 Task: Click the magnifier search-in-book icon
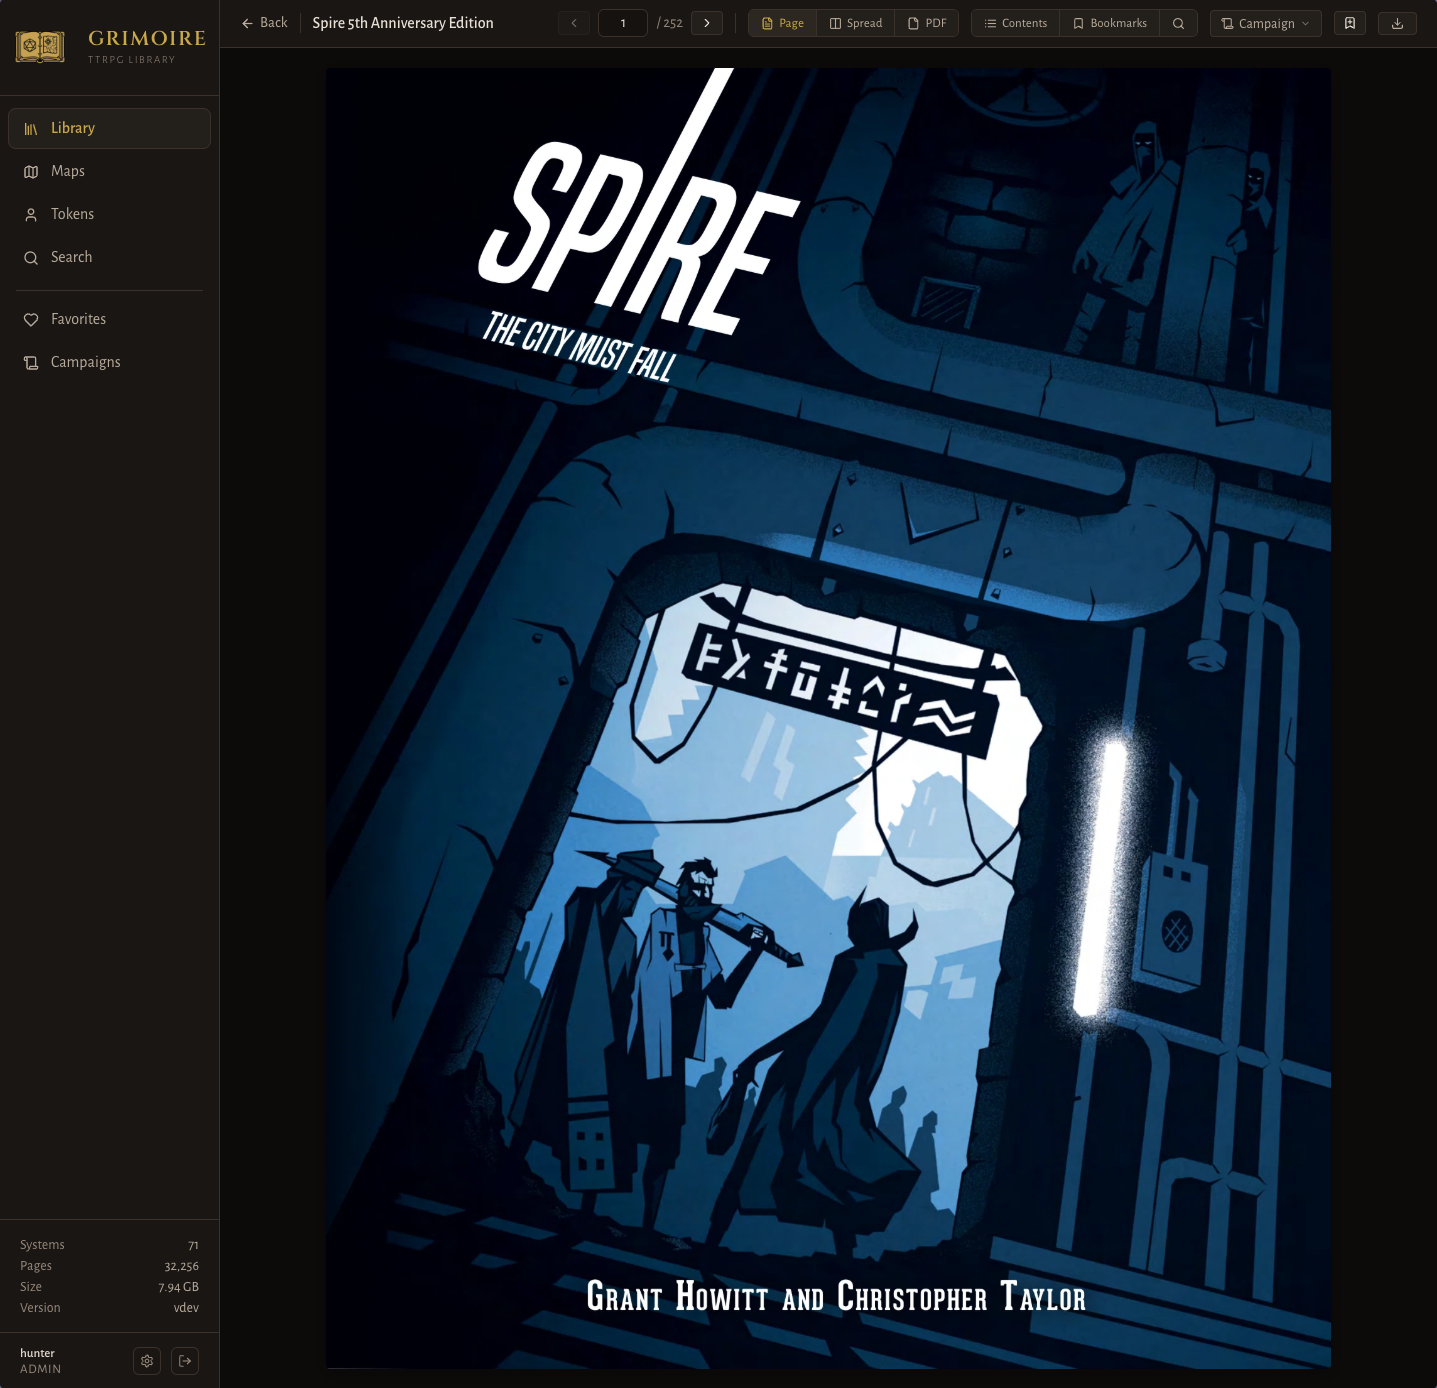1179,23
